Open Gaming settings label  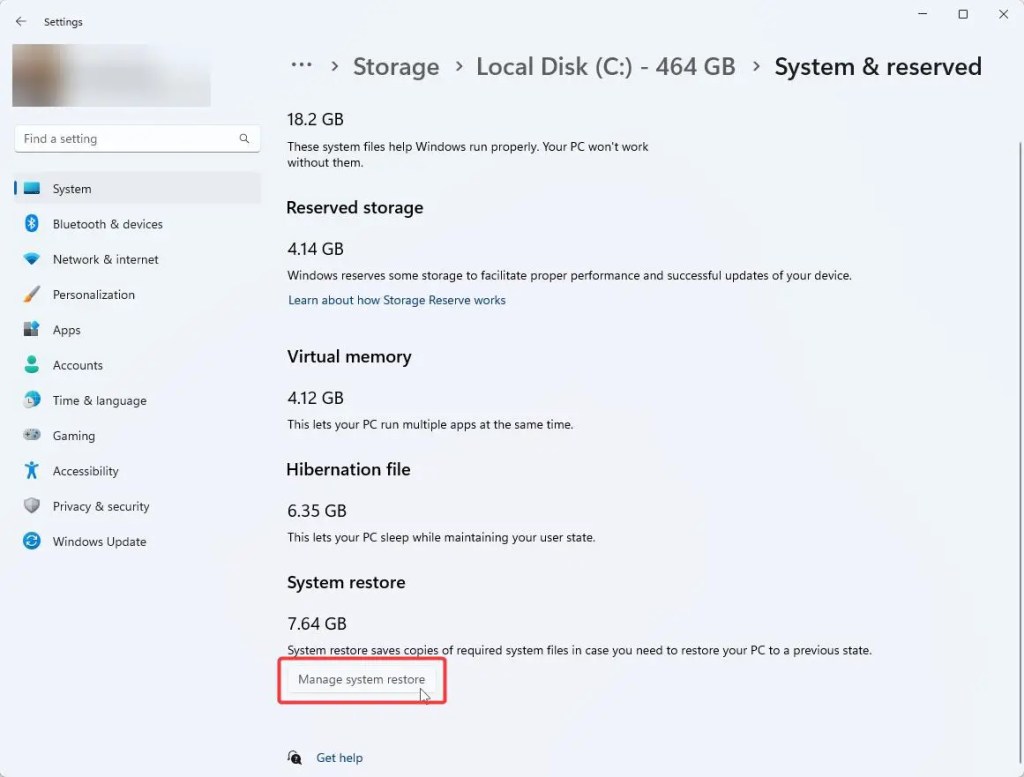tap(74, 436)
